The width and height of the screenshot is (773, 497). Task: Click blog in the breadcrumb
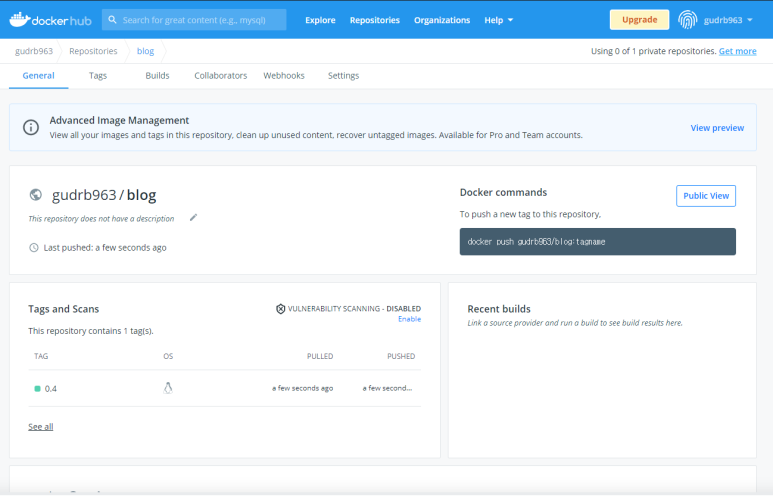pyautogui.click(x=145, y=51)
